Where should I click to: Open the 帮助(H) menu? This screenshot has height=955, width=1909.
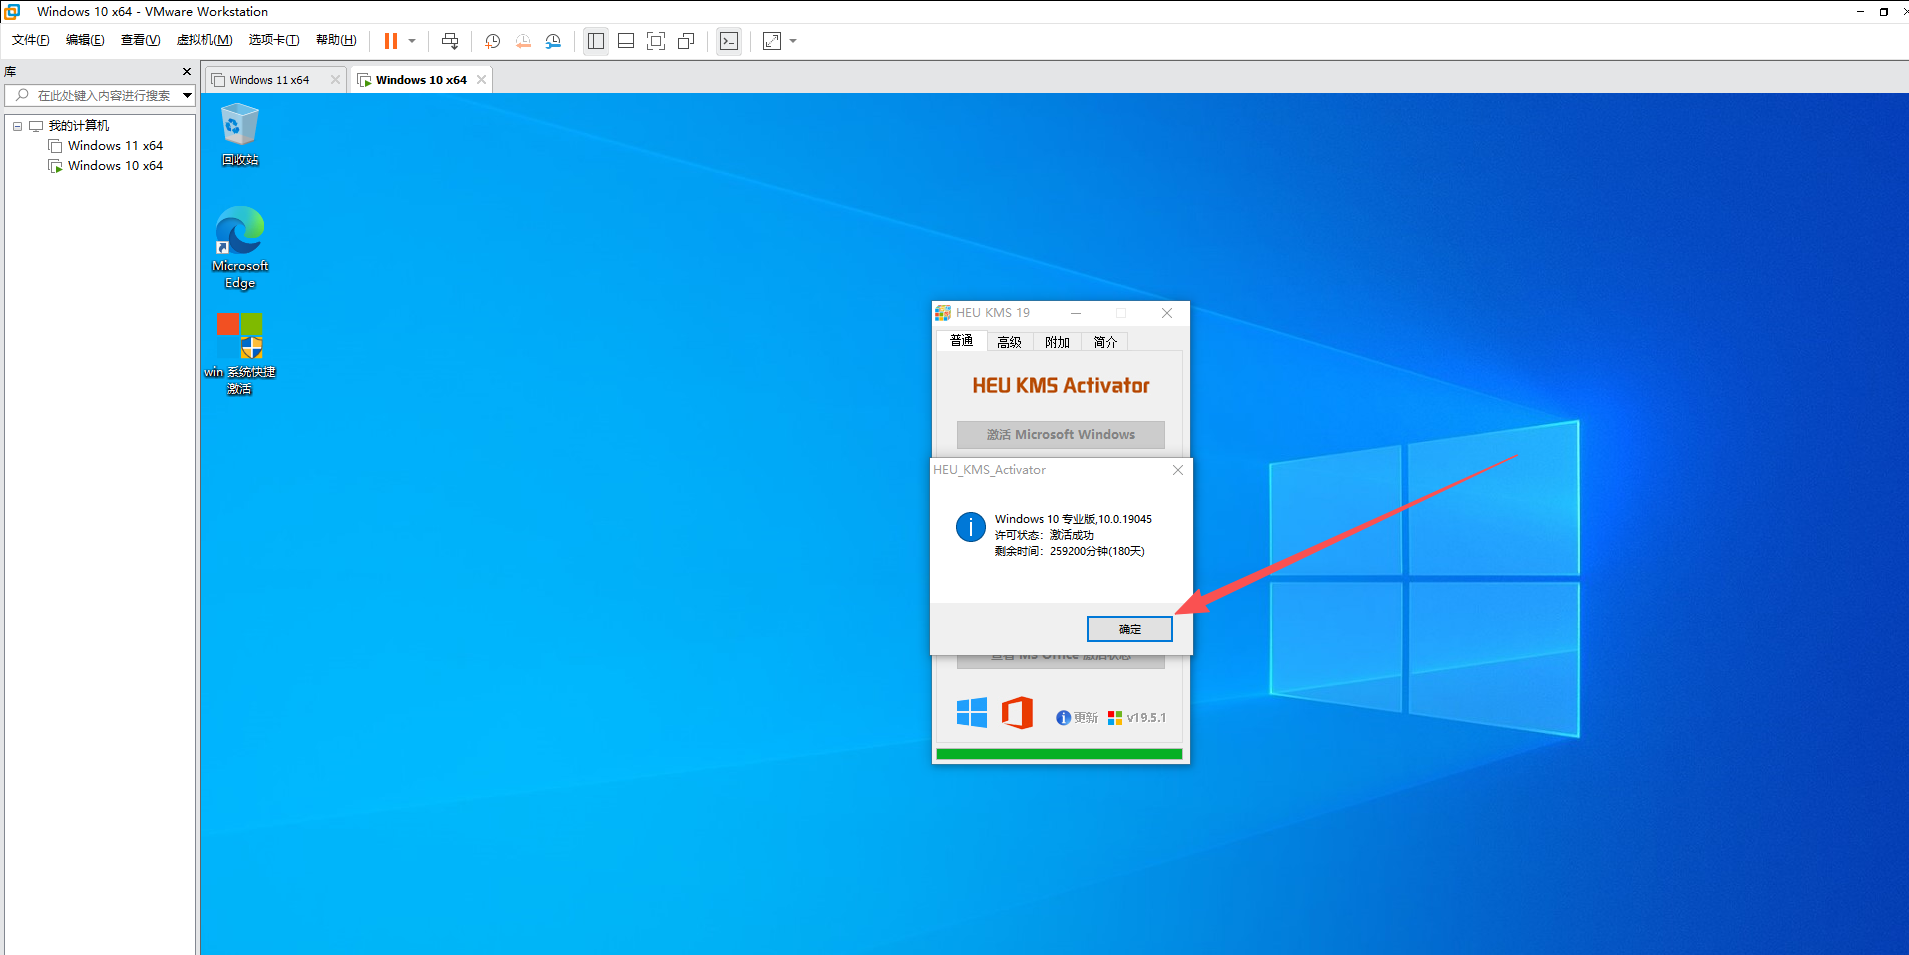coord(336,40)
